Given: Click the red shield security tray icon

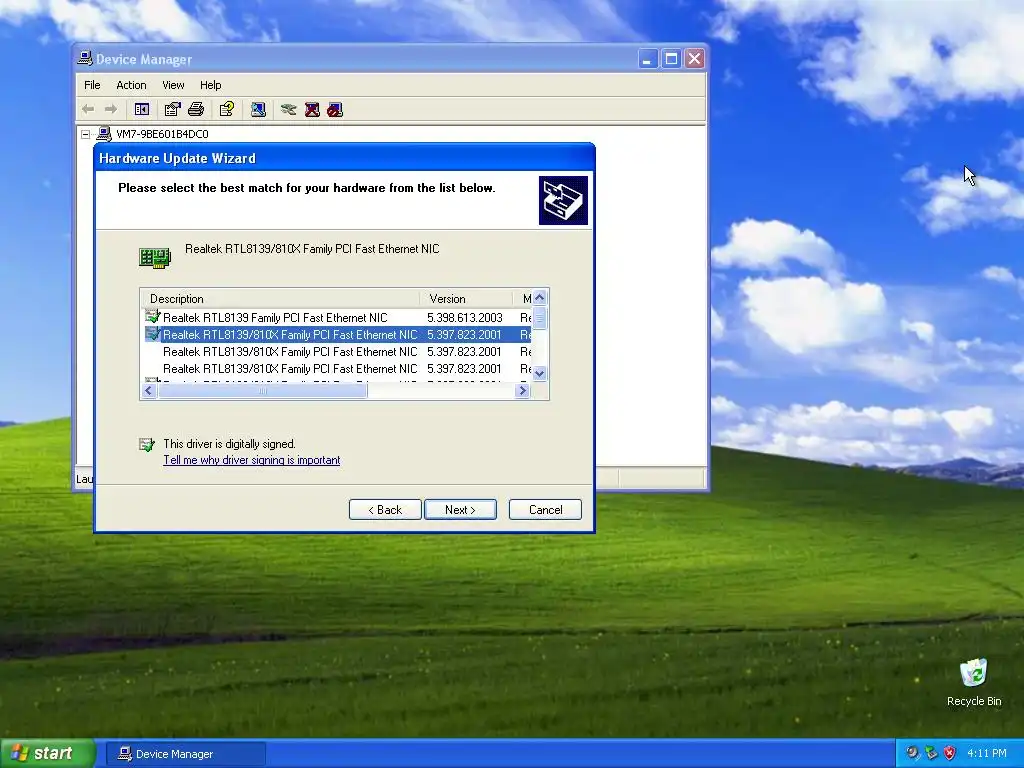Looking at the screenshot, I should tap(950, 754).
